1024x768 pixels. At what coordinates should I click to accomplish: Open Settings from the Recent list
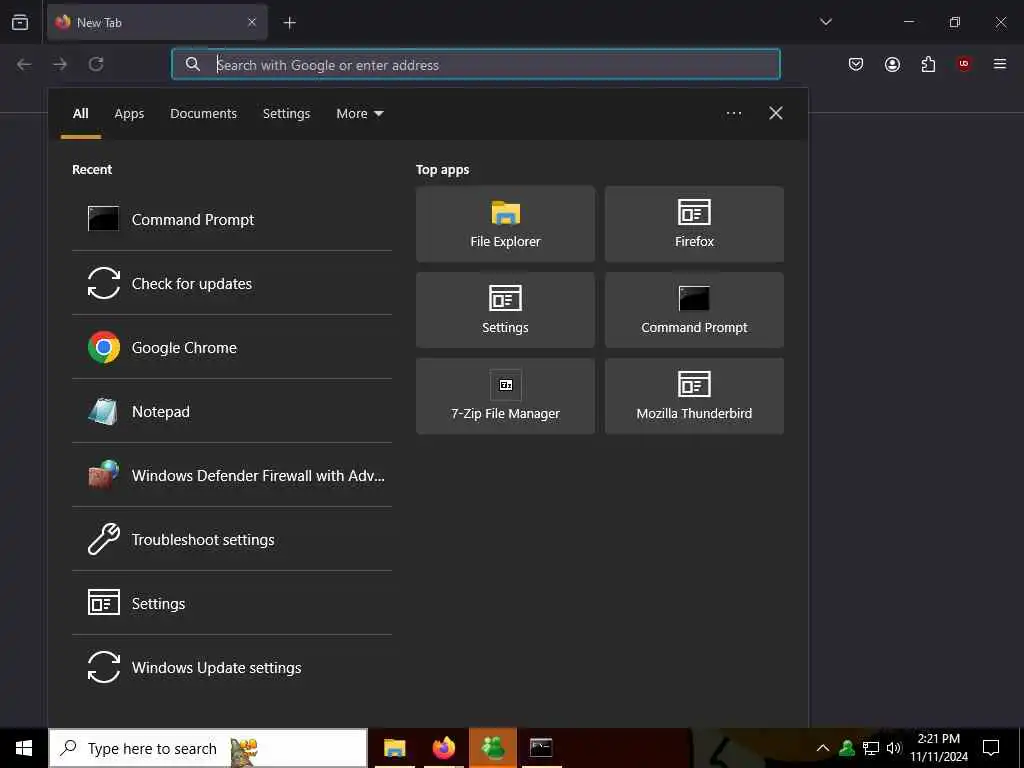(232, 603)
